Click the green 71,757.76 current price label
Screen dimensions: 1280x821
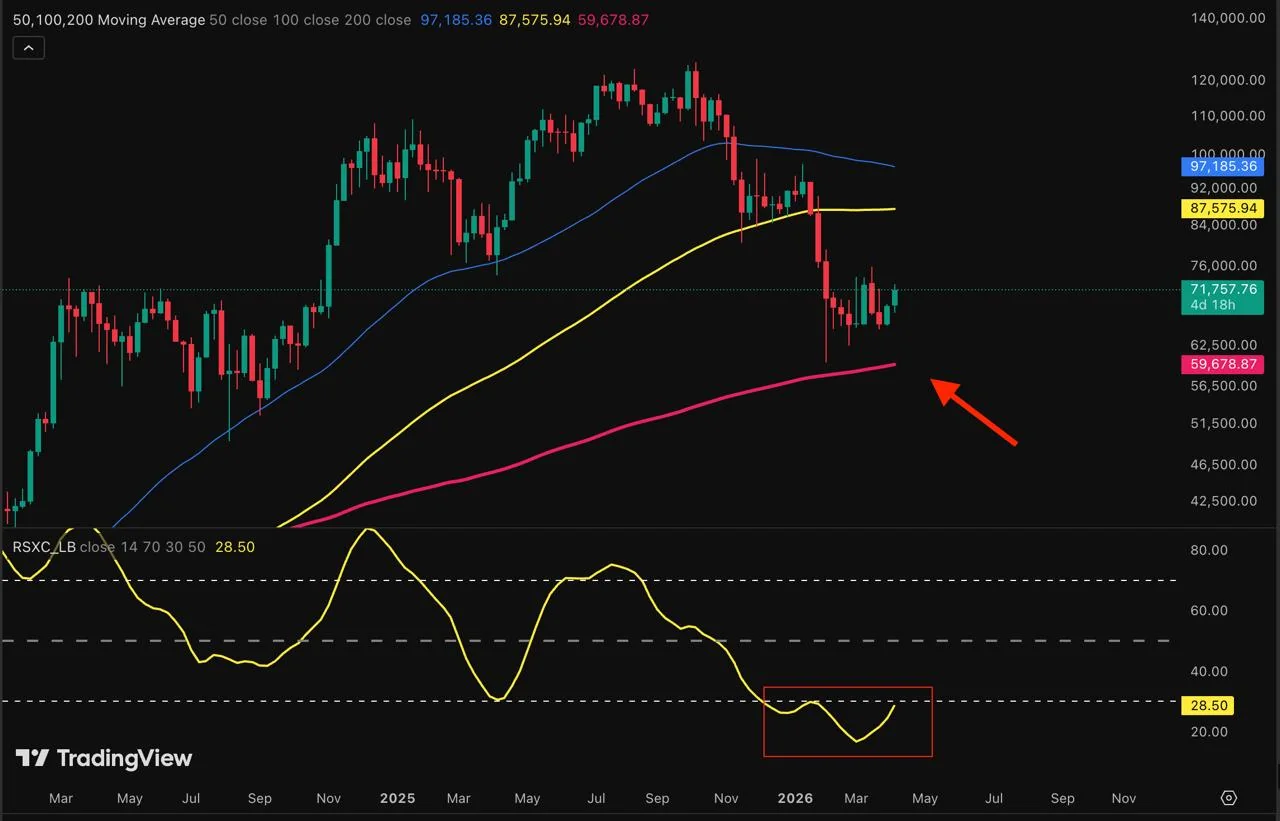tap(1223, 289)
